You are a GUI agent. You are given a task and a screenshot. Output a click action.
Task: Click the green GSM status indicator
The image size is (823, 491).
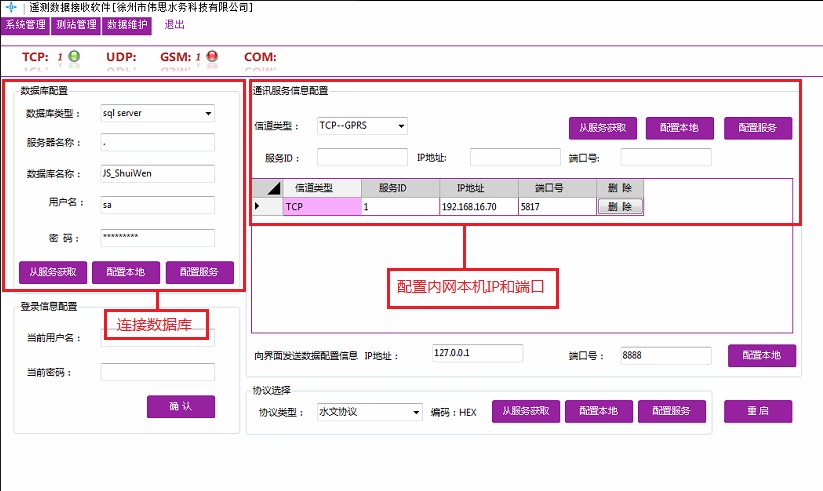[212, 57]
